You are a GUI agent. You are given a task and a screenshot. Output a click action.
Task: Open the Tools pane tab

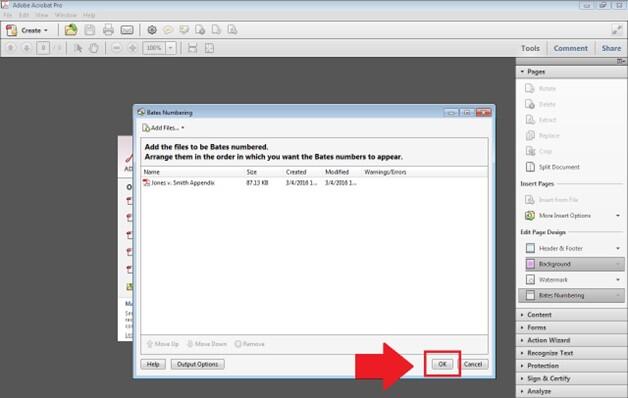tap(530, 48)
